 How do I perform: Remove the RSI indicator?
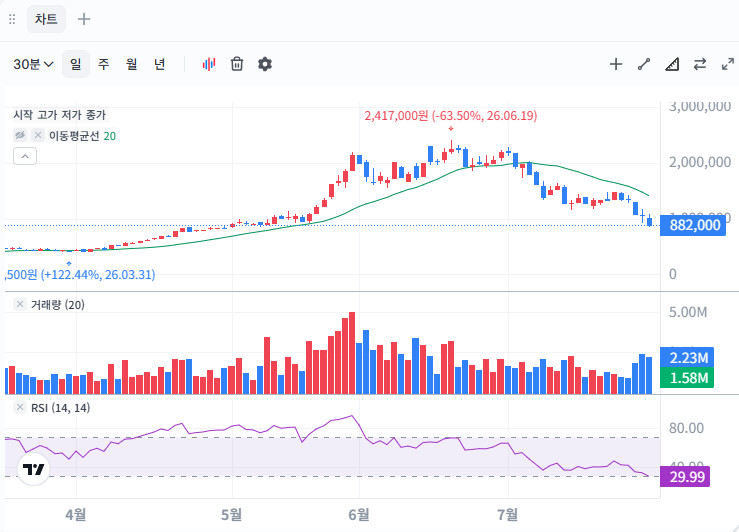point(20,408)
